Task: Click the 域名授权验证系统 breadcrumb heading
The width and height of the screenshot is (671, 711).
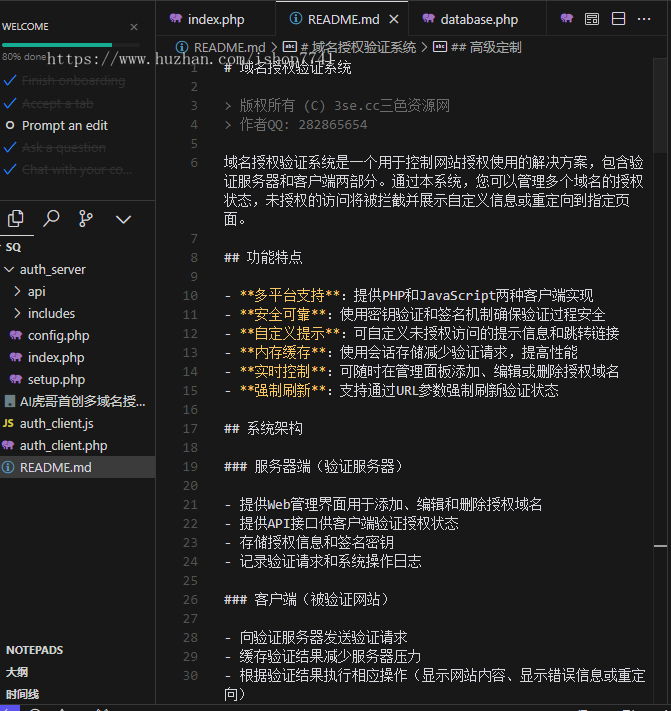Action: click(358, 47)
